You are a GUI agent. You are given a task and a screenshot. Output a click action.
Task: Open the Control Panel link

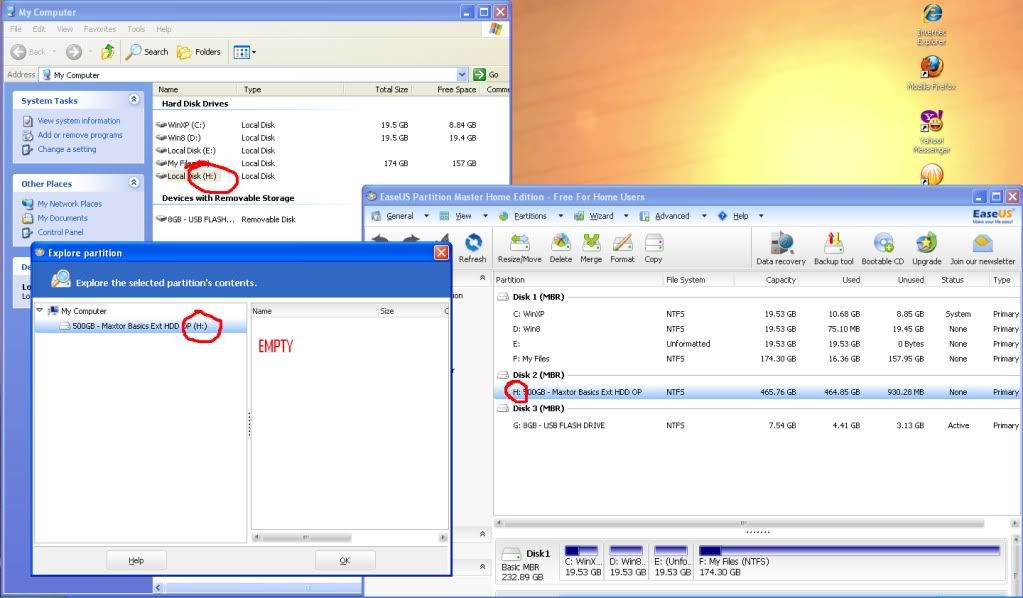coord(60,232)
